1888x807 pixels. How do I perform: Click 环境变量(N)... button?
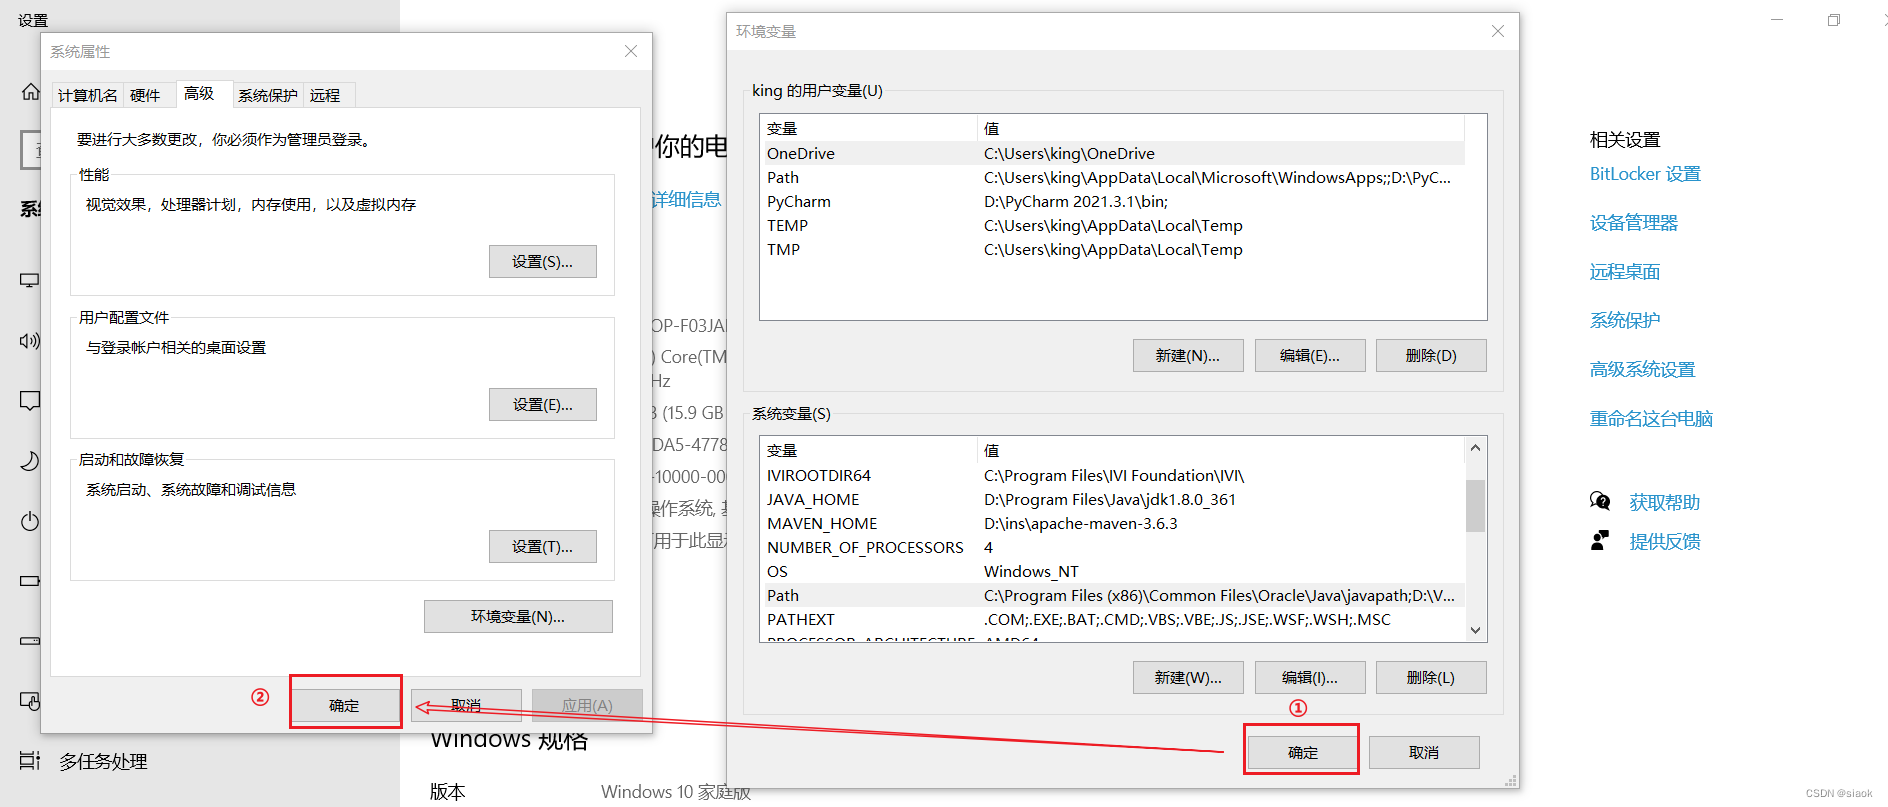(518, 616)
